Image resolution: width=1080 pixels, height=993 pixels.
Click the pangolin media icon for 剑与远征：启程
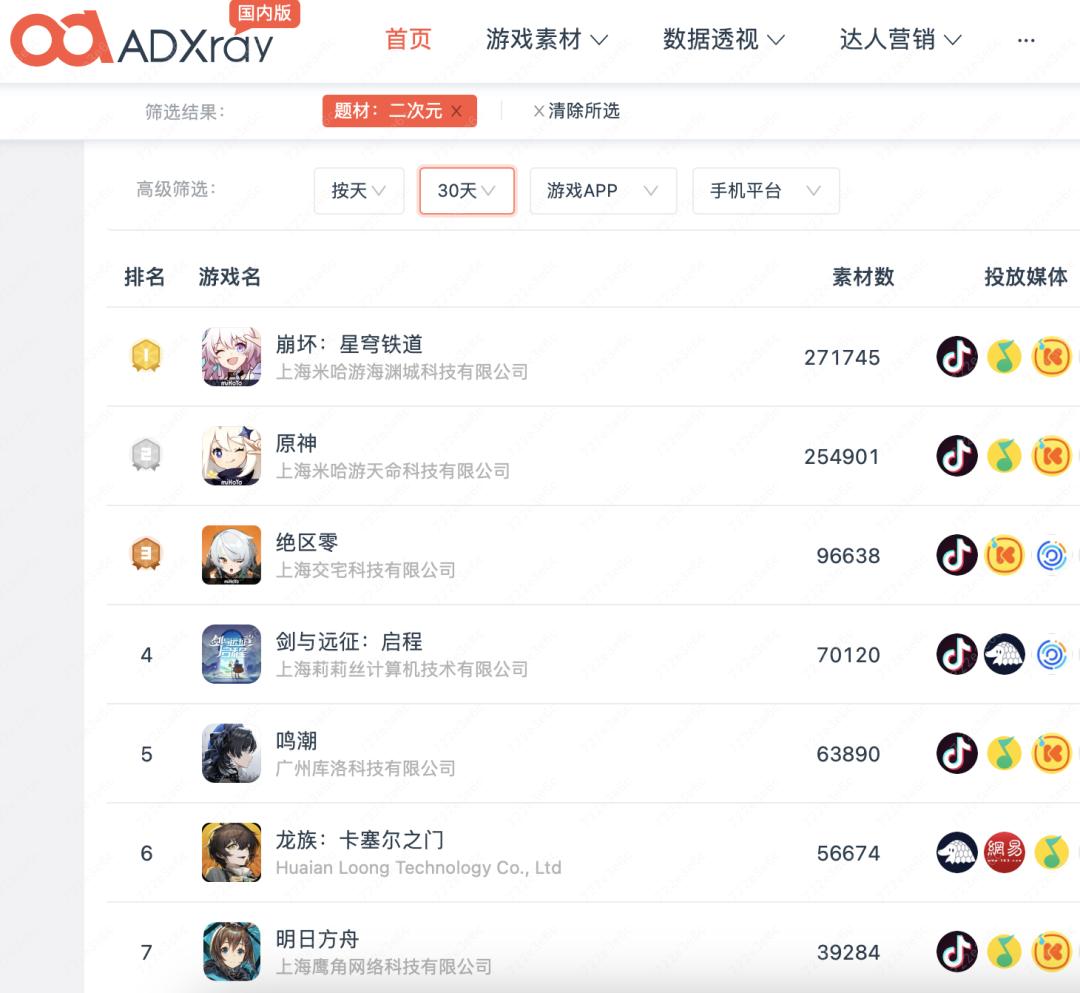(x=1004, y=654)
